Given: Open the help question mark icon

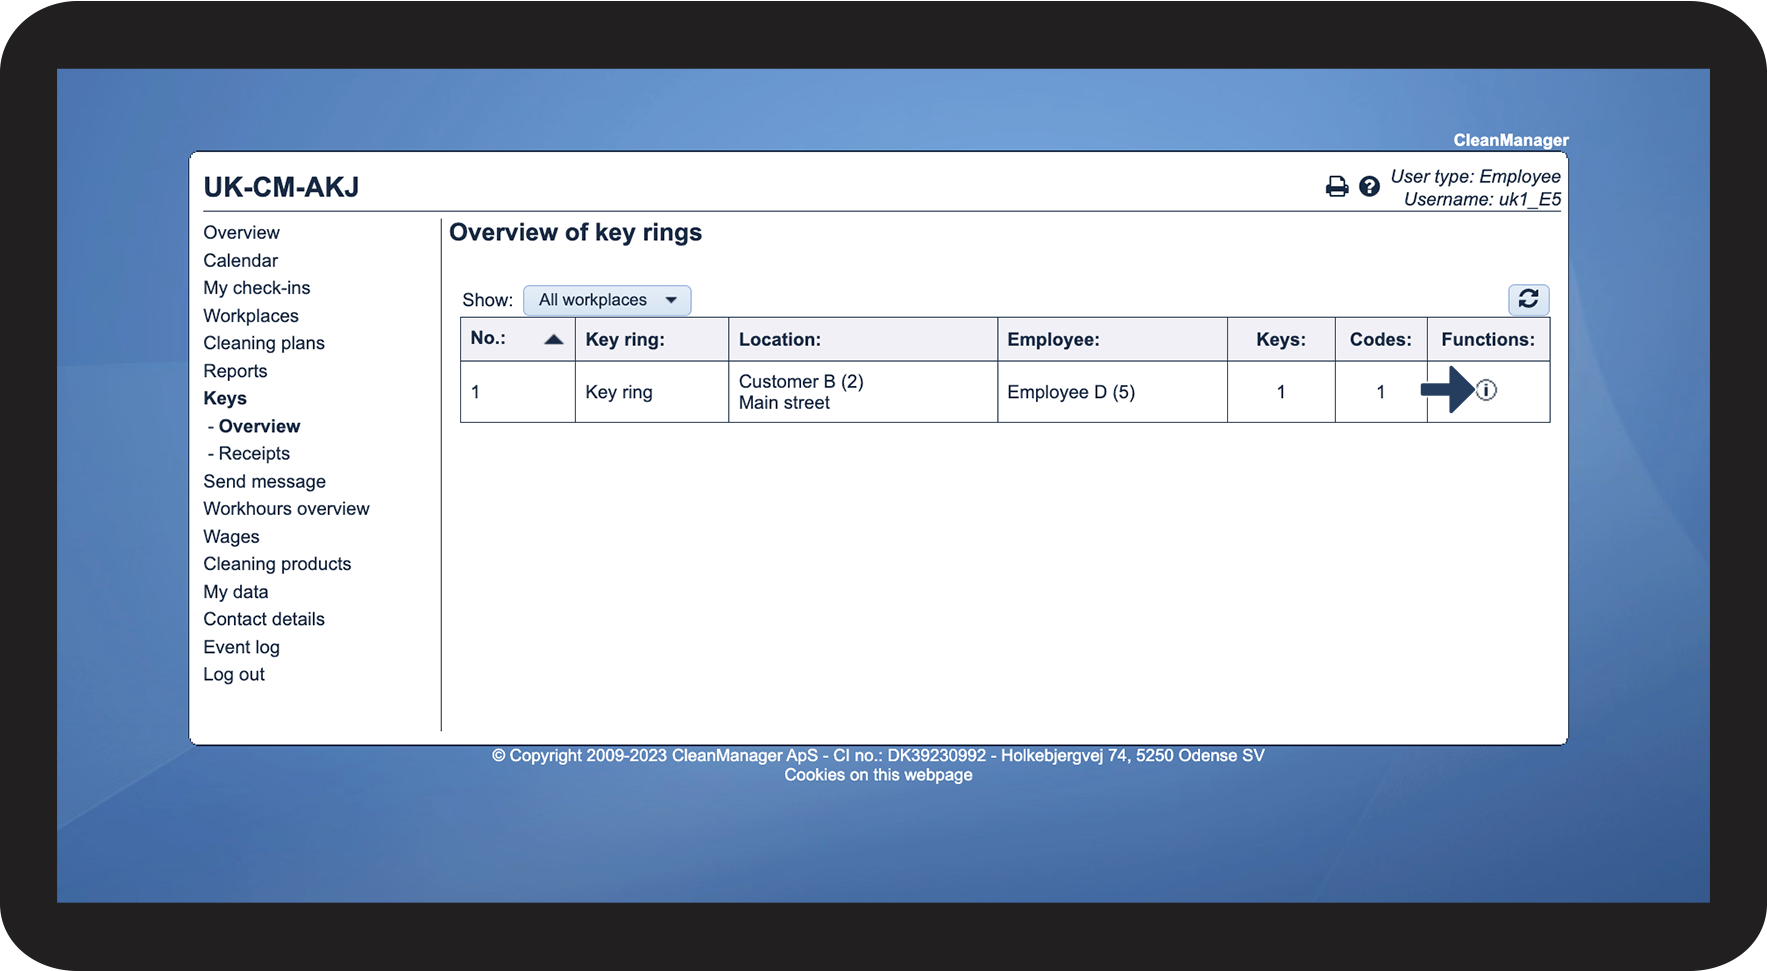Looking at the screenshot, I should [x=1370, y=187].
